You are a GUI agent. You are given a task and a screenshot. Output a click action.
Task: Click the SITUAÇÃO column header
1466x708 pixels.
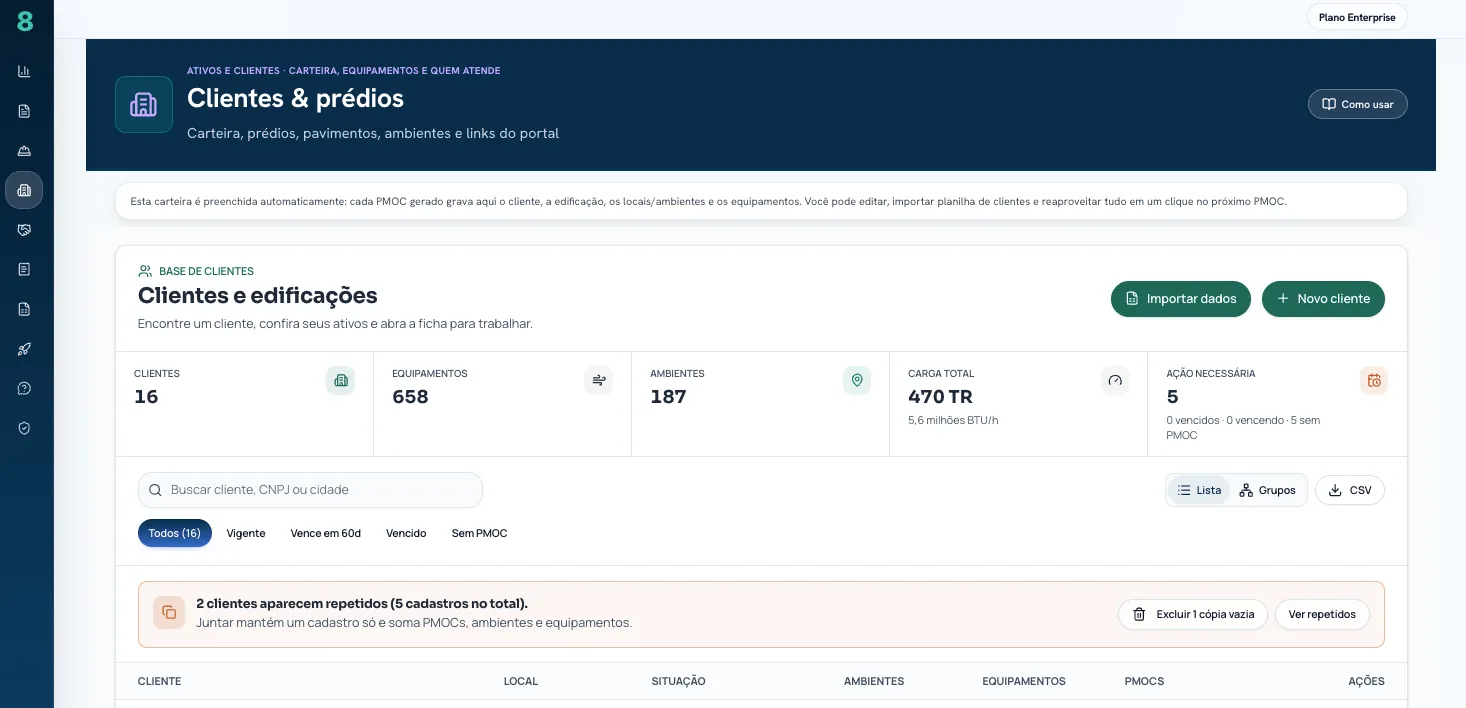(x=678, y=681)
